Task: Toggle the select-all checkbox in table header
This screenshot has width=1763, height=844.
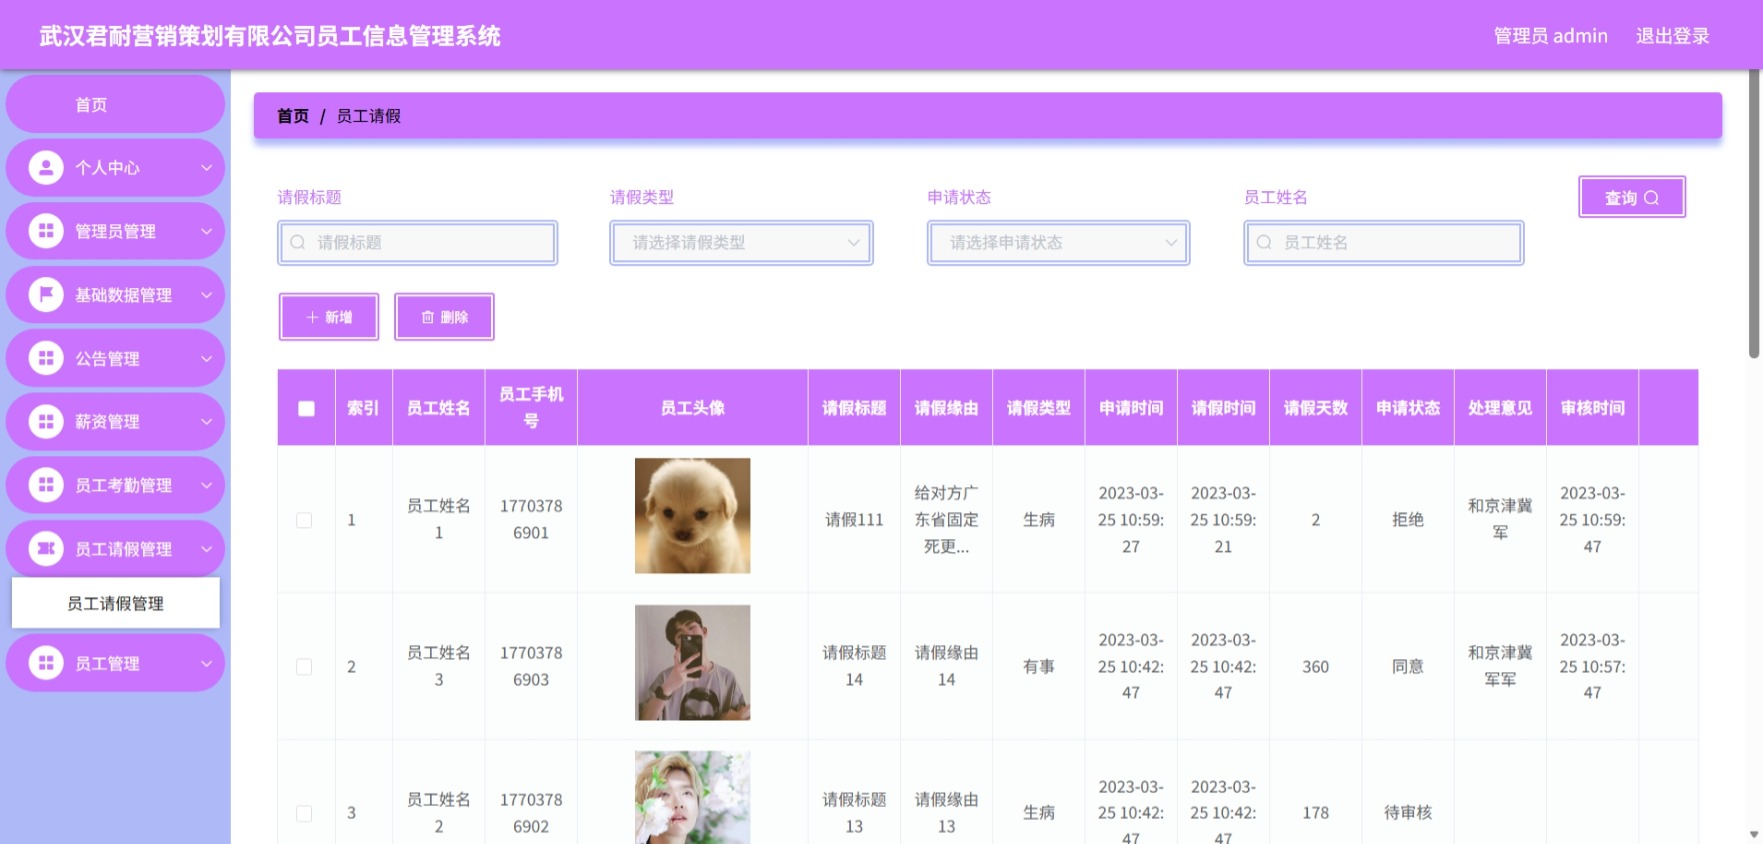Action: point(307,408)
